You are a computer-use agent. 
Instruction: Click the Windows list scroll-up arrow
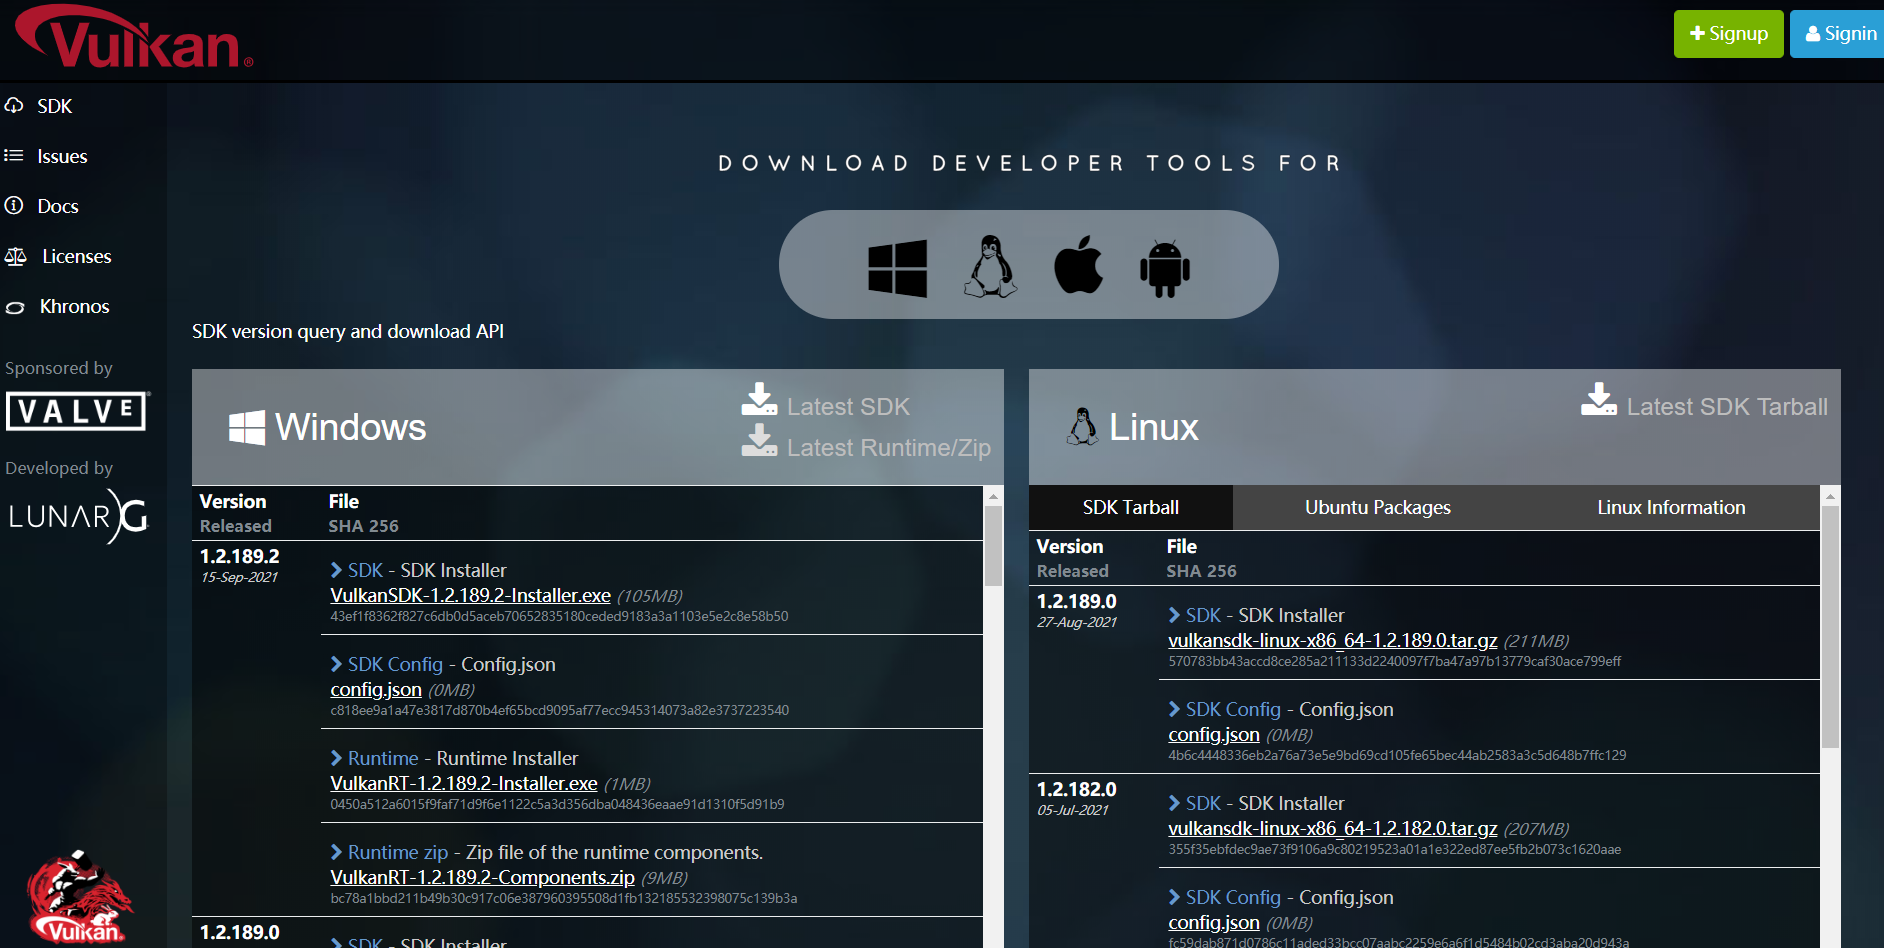point(993,496)
